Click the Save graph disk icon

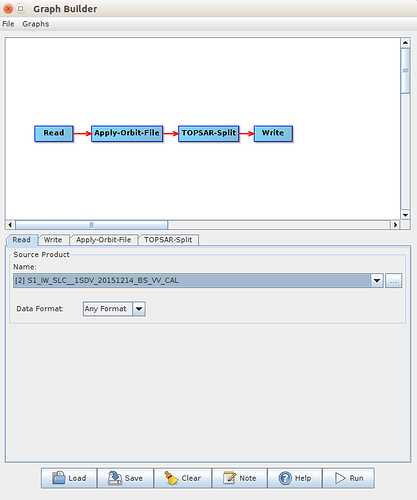pyautogui.click(x=115, y=478)
